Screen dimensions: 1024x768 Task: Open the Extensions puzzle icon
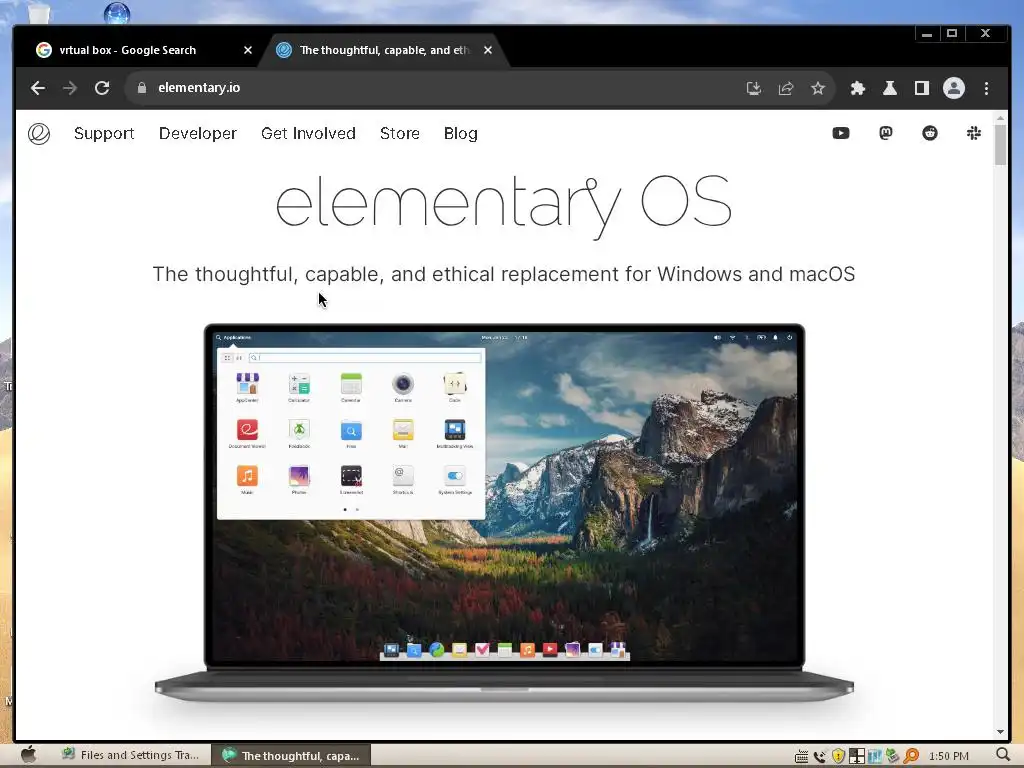click(x=857, y=88)
